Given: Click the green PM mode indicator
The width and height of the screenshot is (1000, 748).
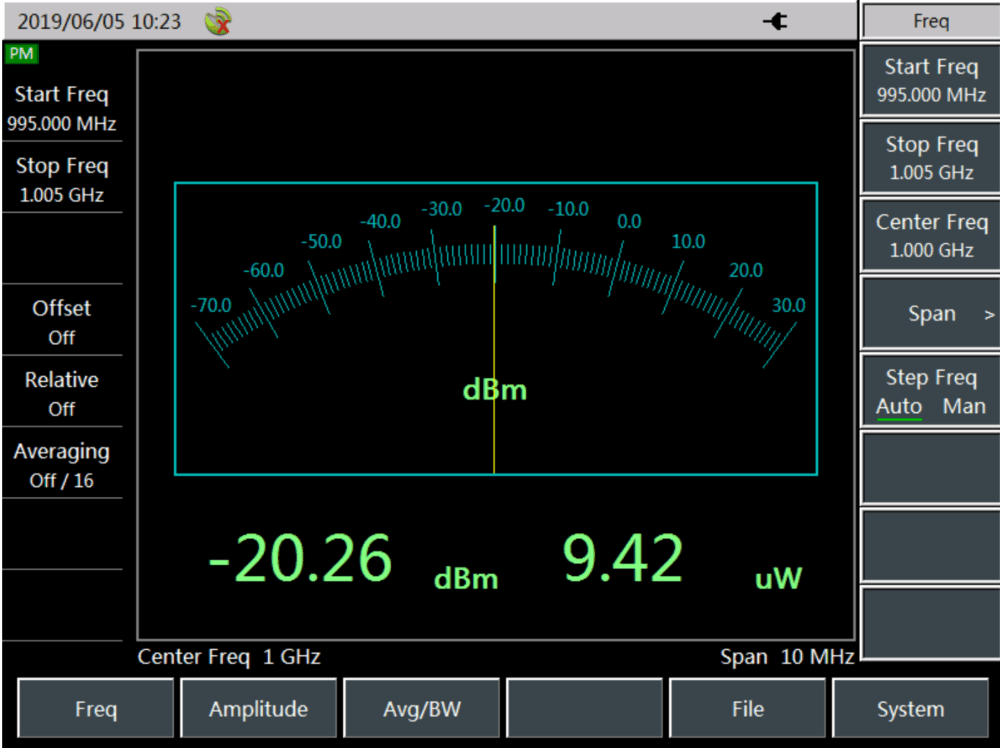Looking at the screenshot, I should (x=21, y=54).
